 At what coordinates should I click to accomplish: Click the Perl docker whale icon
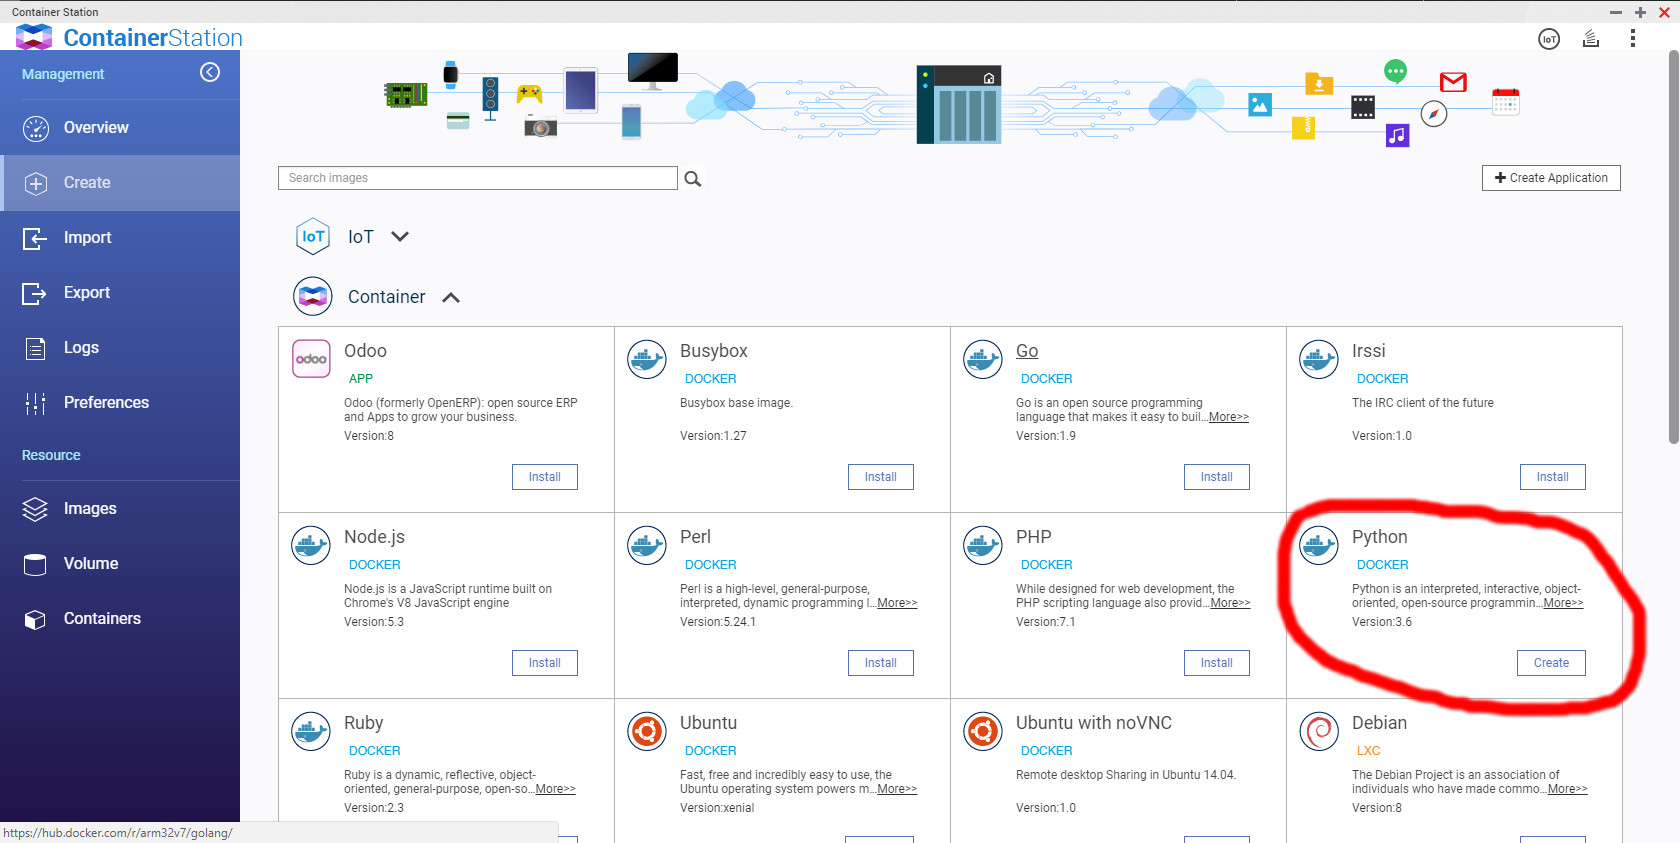pos(647,545)
